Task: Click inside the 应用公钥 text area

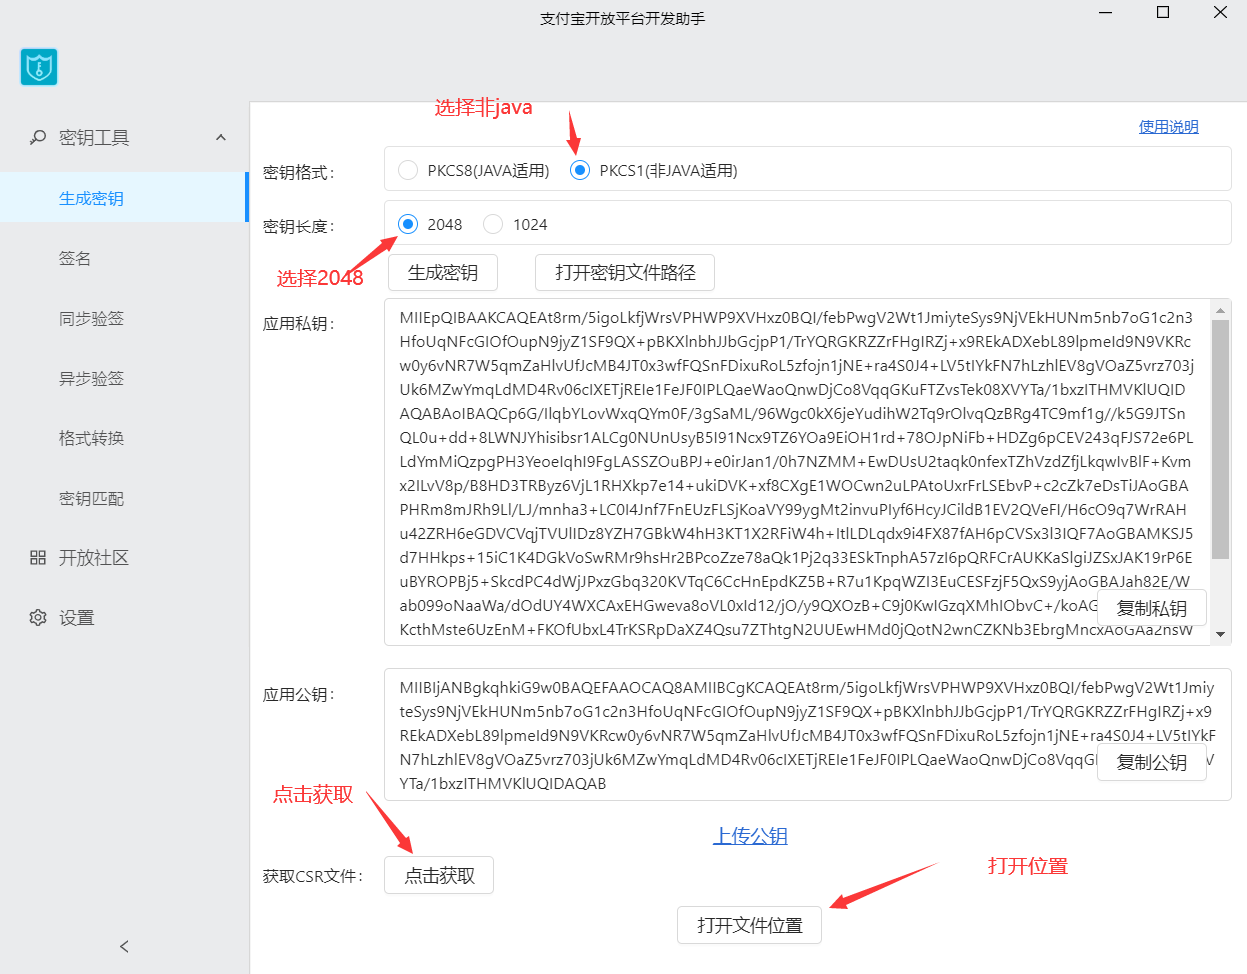Action: pos(807,735)
